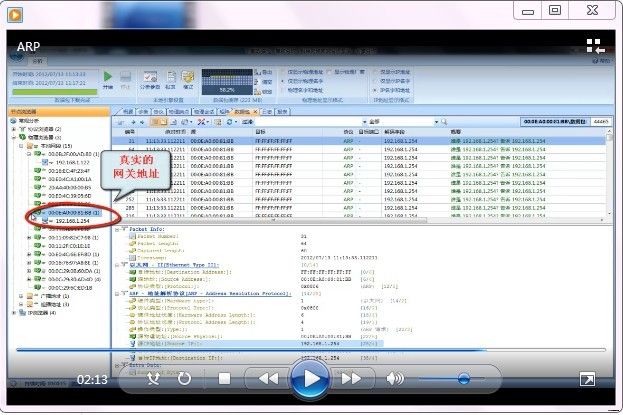Switch to the 协议 tab
Screen dimensions: 623x415
(x=158, y=112)
